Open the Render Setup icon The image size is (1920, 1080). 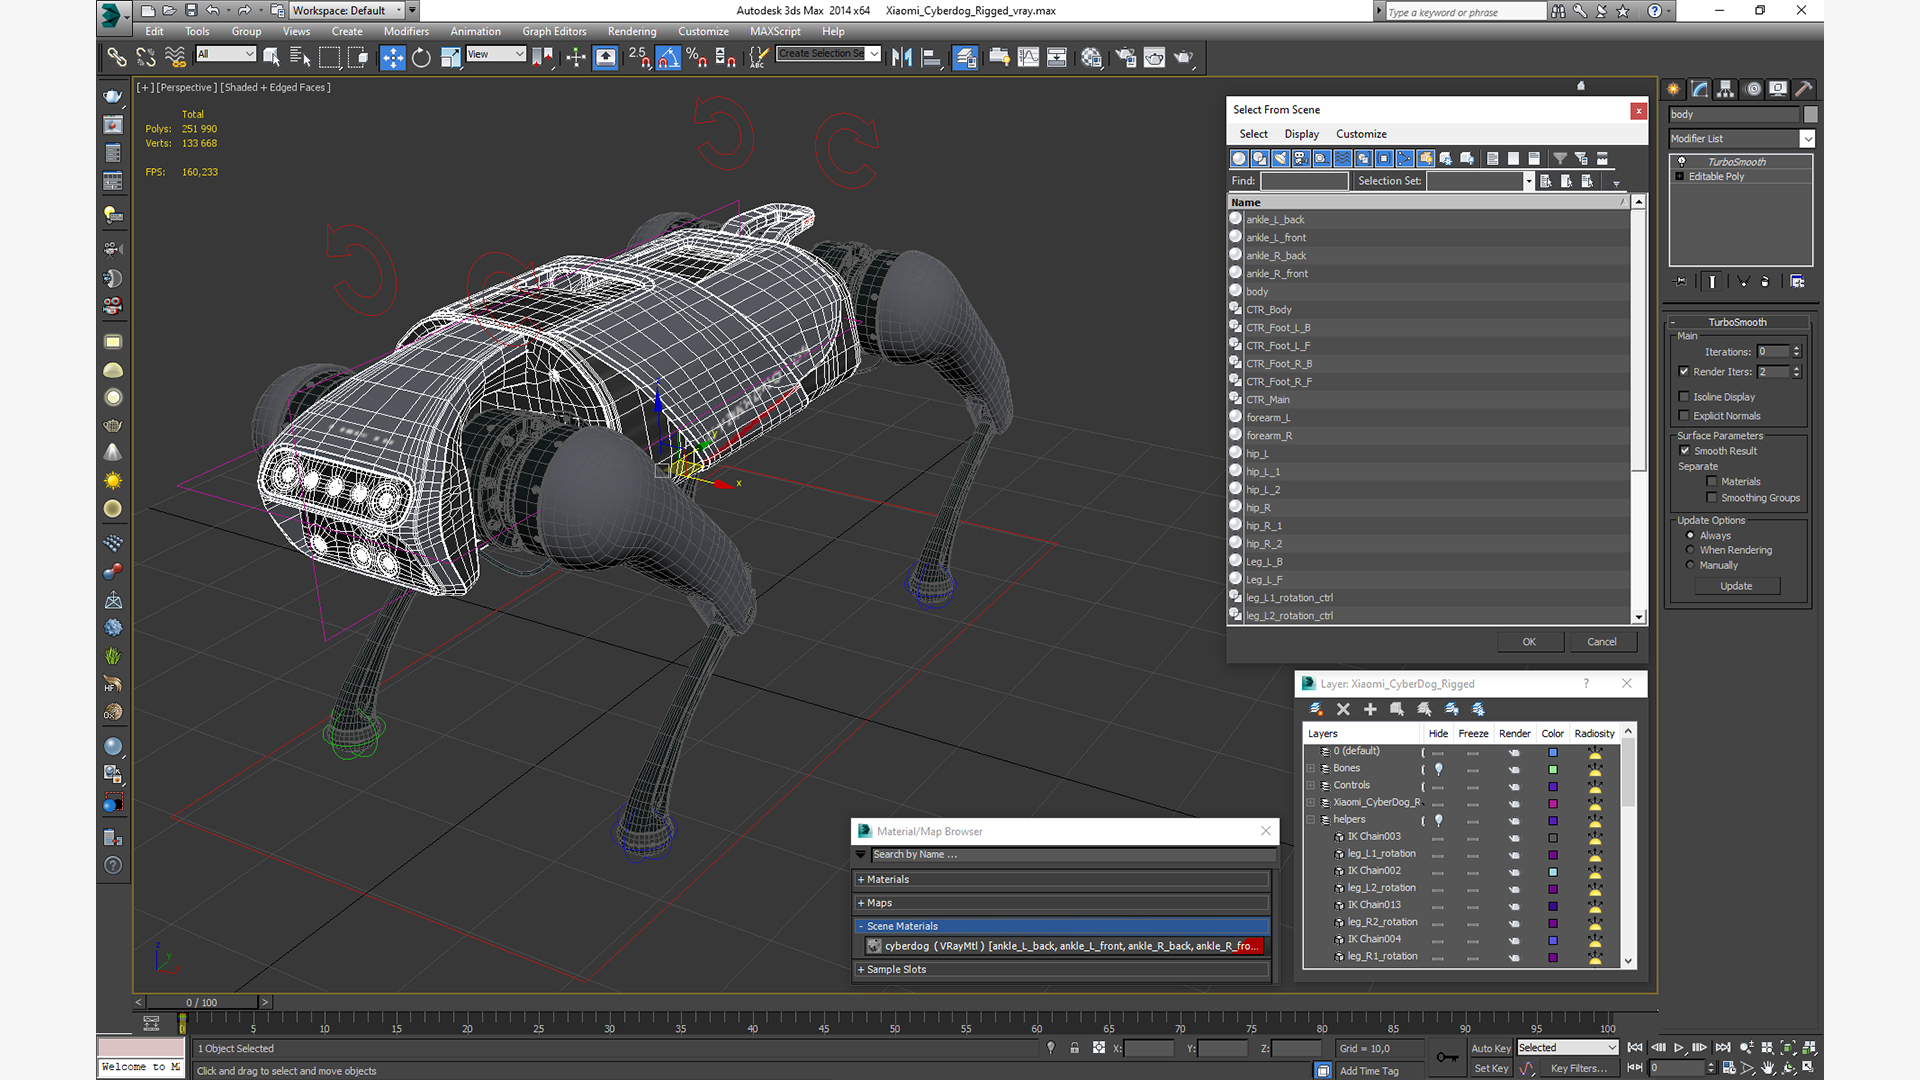point(1126,57)
